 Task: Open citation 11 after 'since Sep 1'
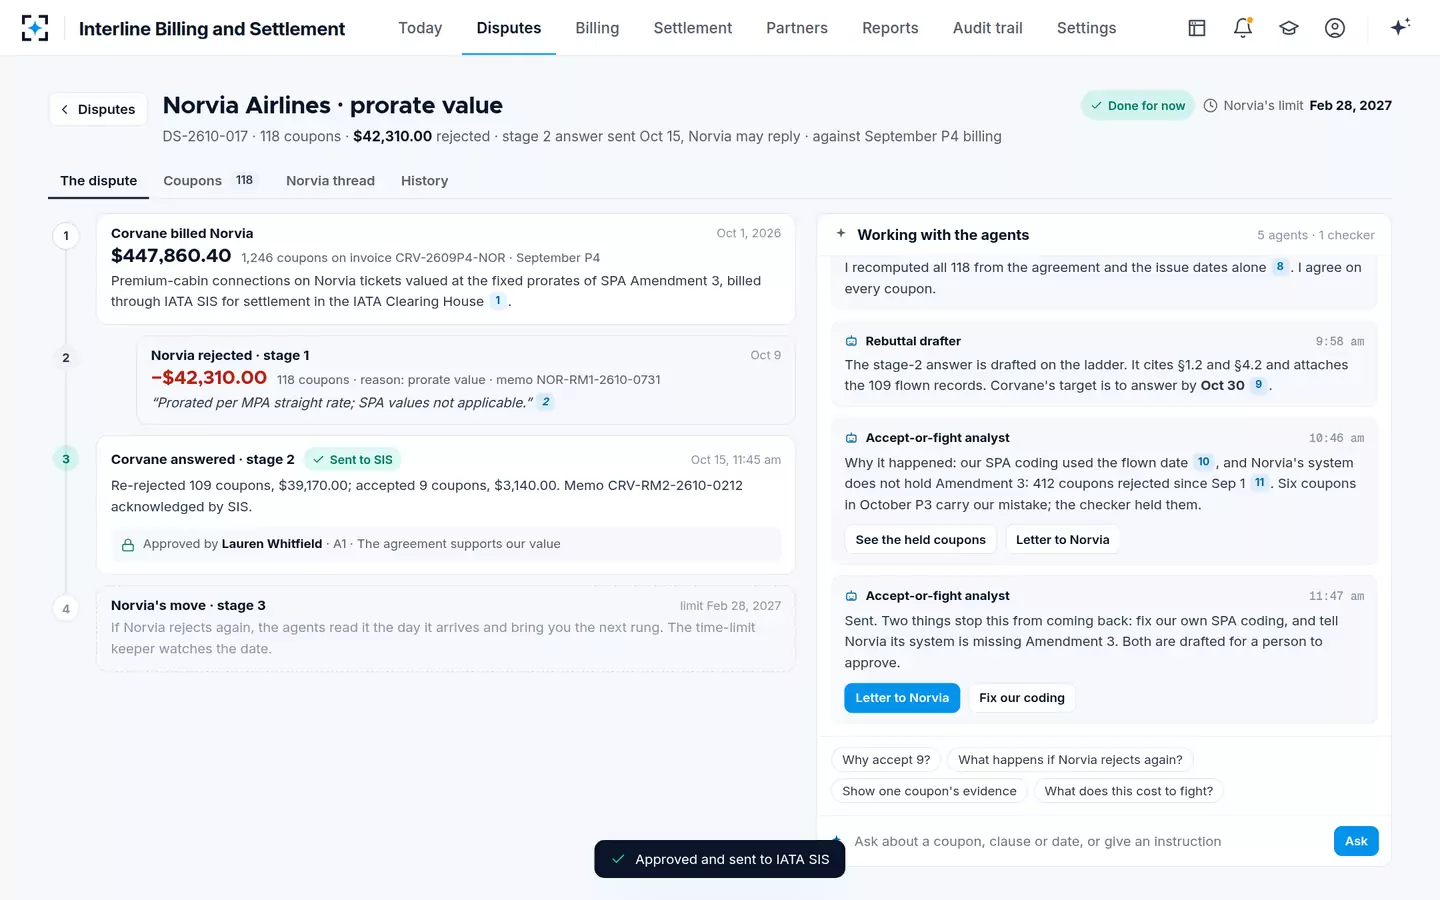(1260, 483)
